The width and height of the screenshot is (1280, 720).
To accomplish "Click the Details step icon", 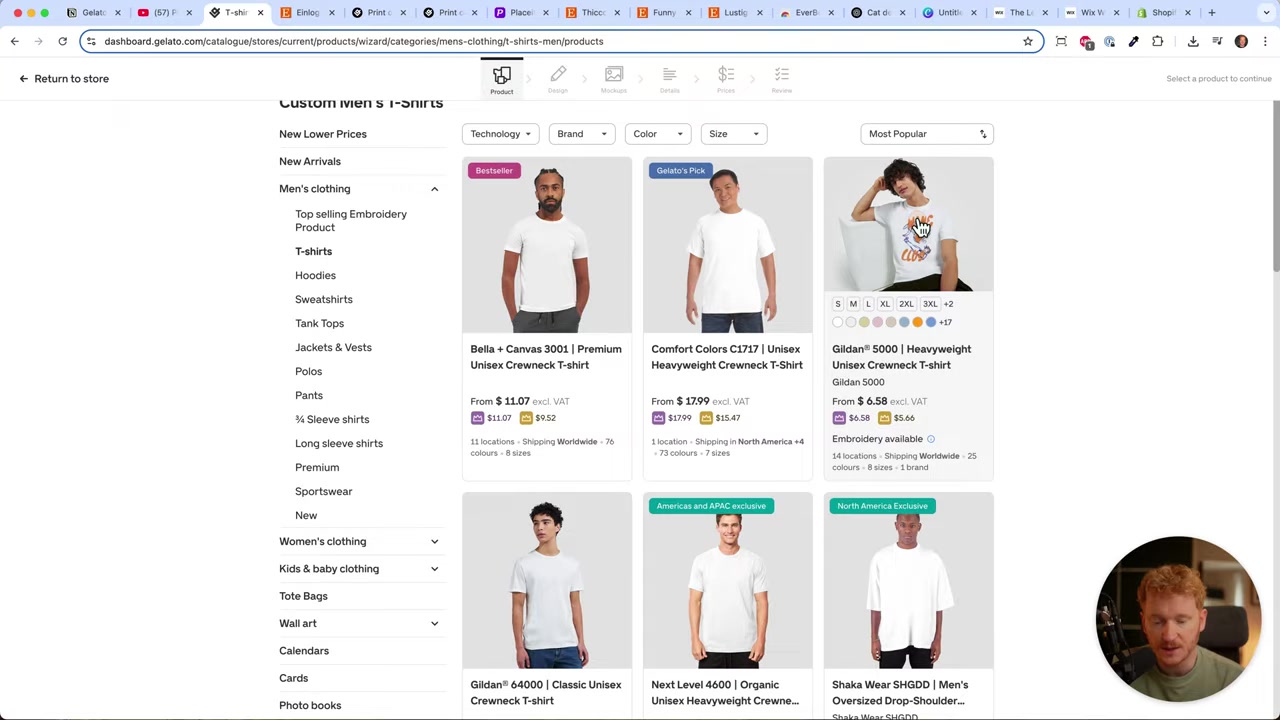I will click(x=670, y=75).
